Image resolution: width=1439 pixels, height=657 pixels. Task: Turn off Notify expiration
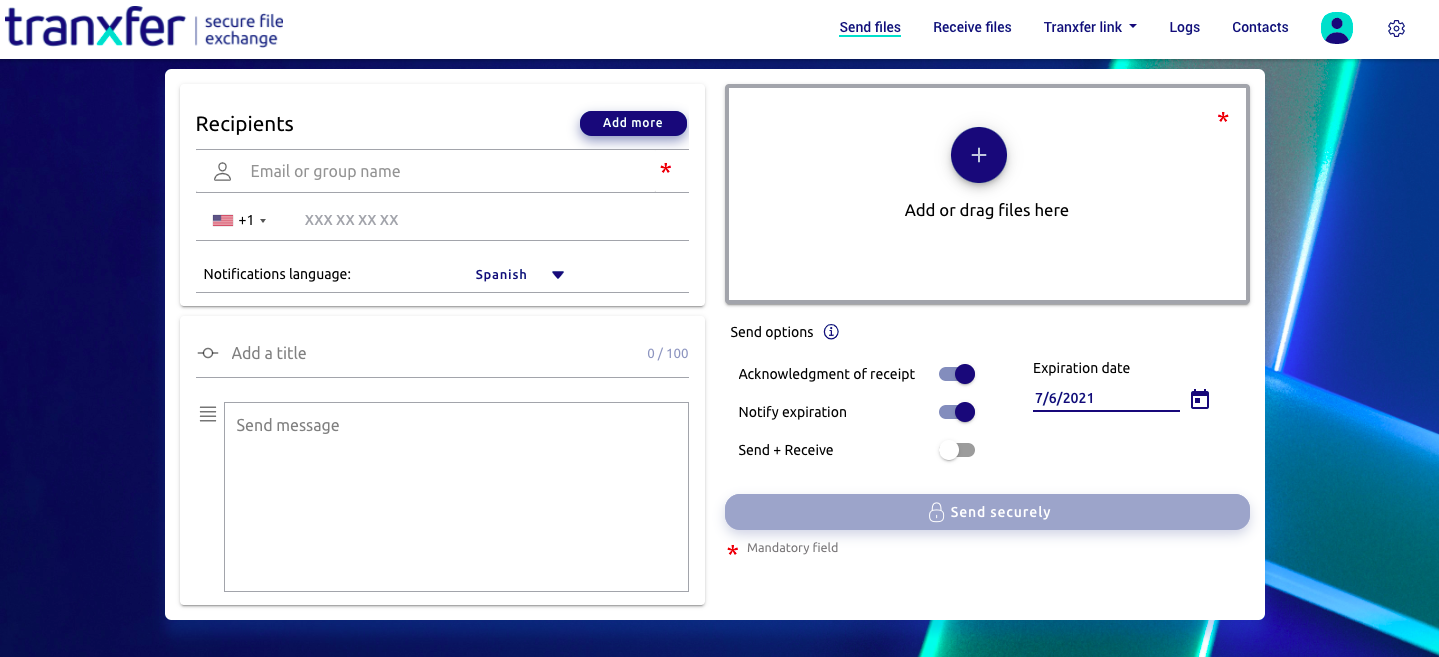point(956,411)
